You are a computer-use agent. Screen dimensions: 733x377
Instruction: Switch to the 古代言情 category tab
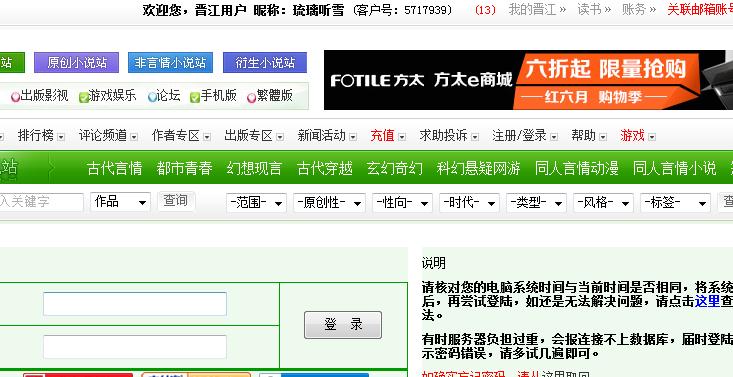click(115, 168)
